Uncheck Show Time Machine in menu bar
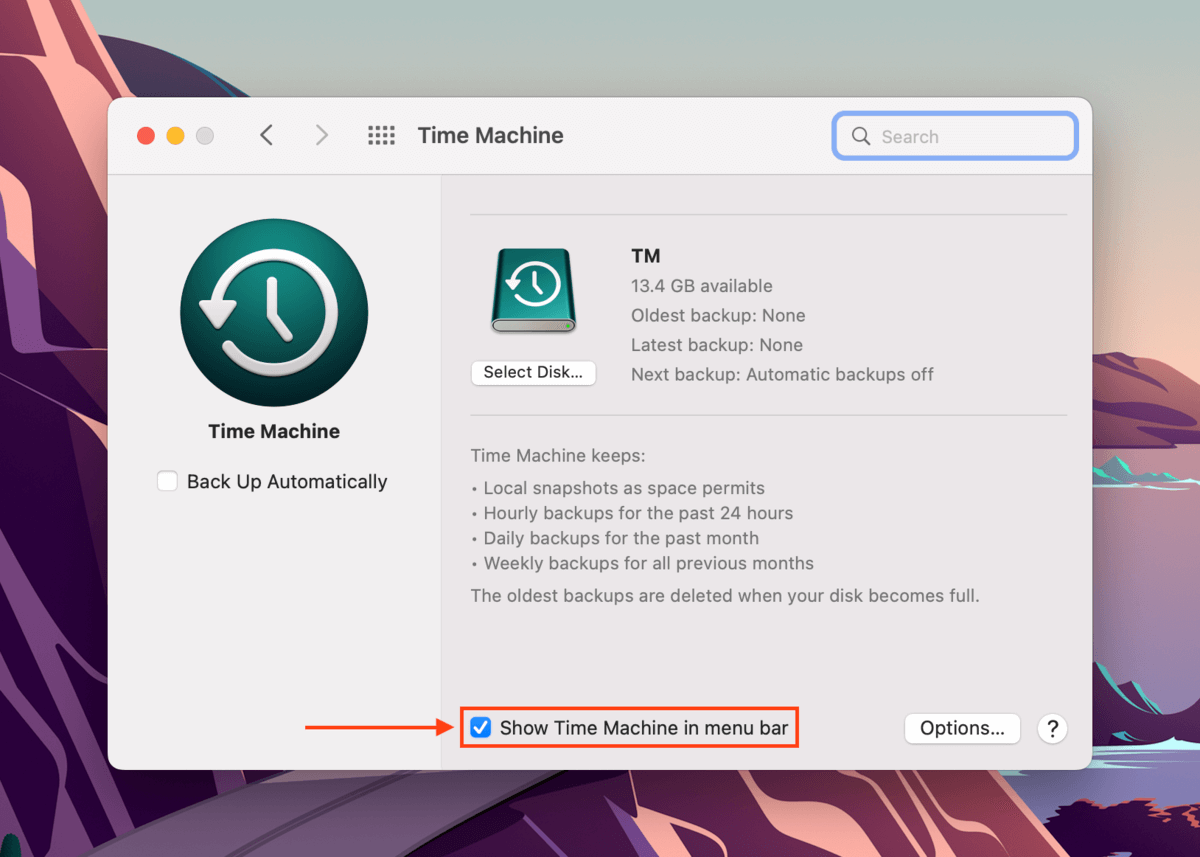 (481, 727)
